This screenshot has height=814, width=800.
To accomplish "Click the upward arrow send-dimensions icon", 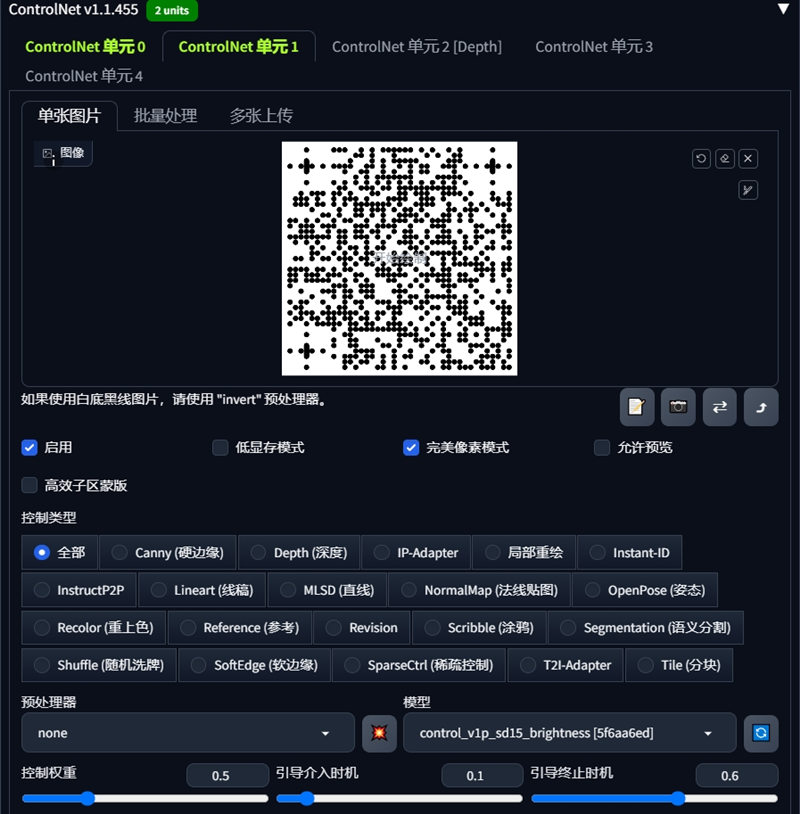I will [761, 407].
